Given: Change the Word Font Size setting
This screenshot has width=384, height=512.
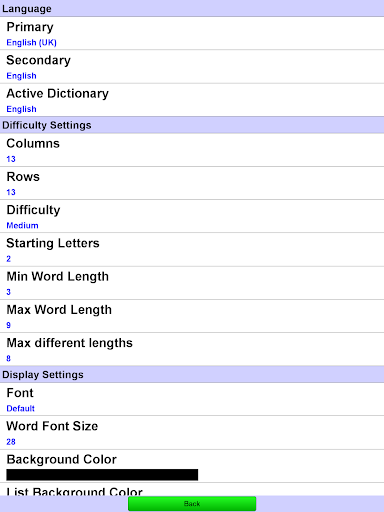Looking at the screenshot, I should [x=192, y=433].
